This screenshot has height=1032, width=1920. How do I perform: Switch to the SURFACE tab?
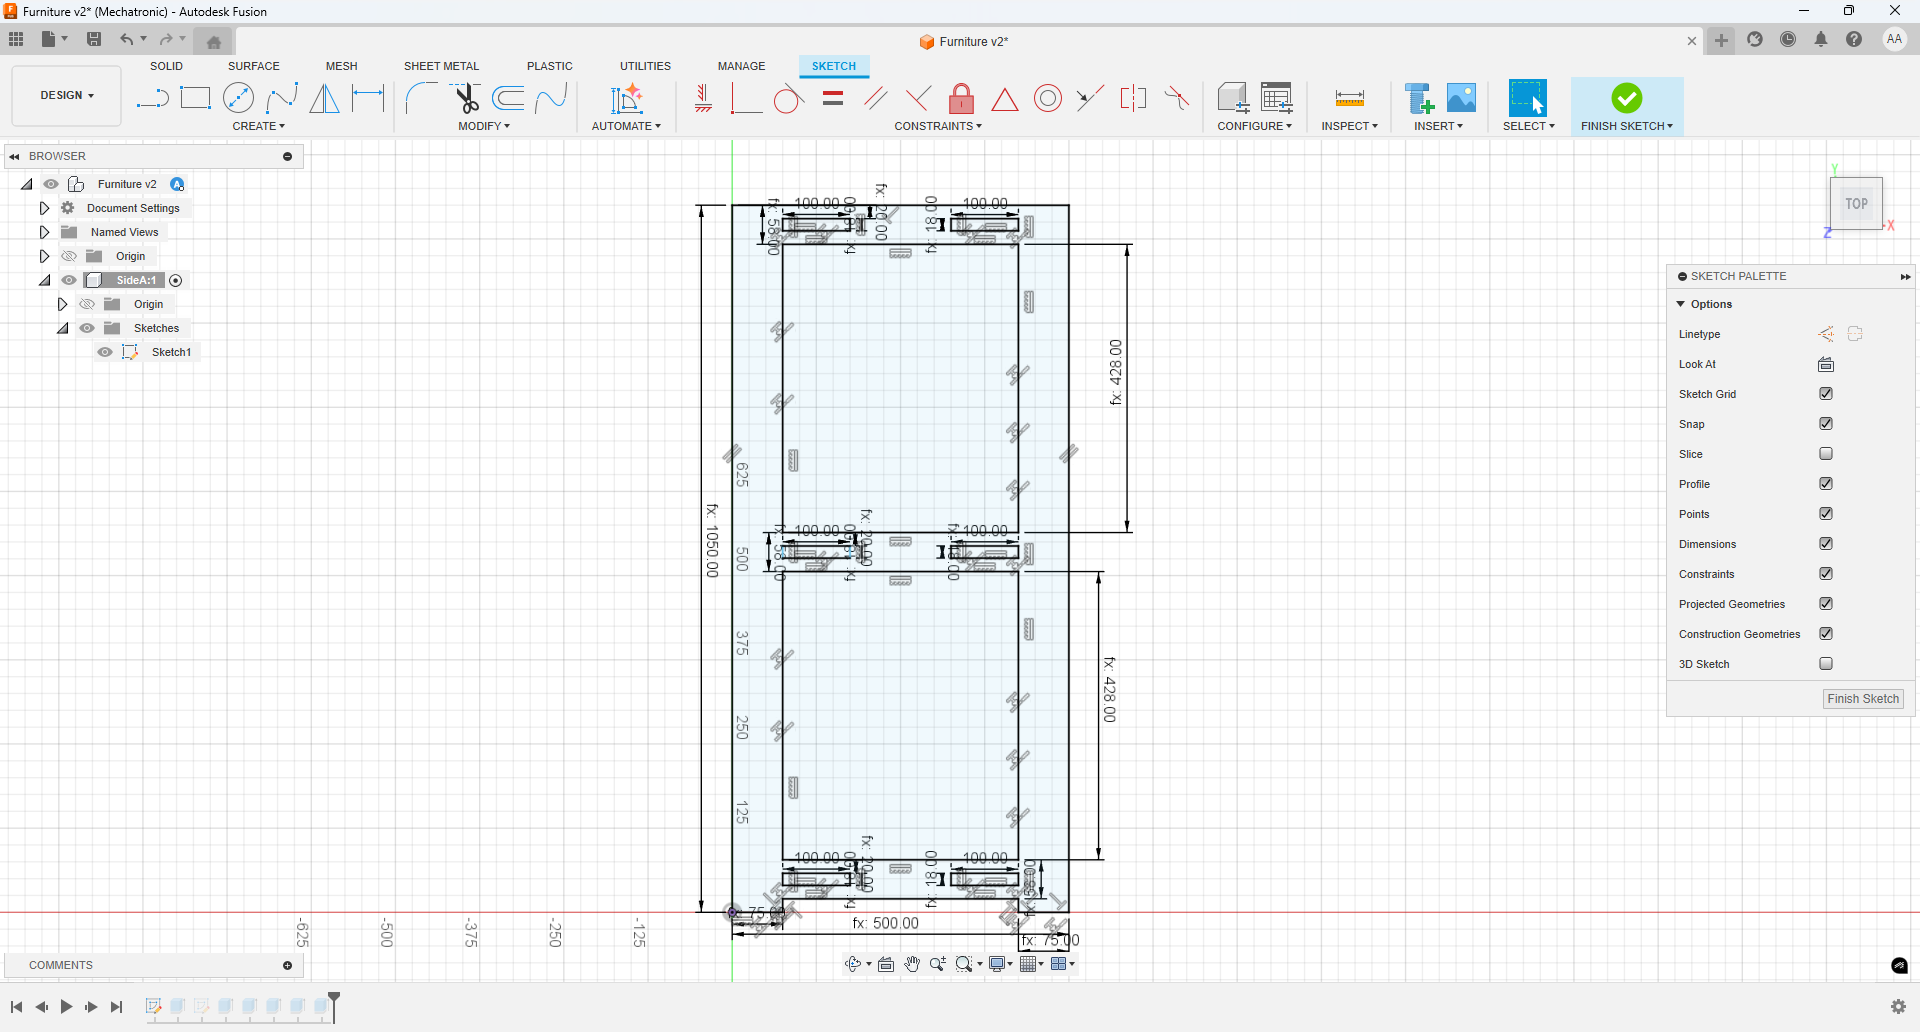[254, 66]
